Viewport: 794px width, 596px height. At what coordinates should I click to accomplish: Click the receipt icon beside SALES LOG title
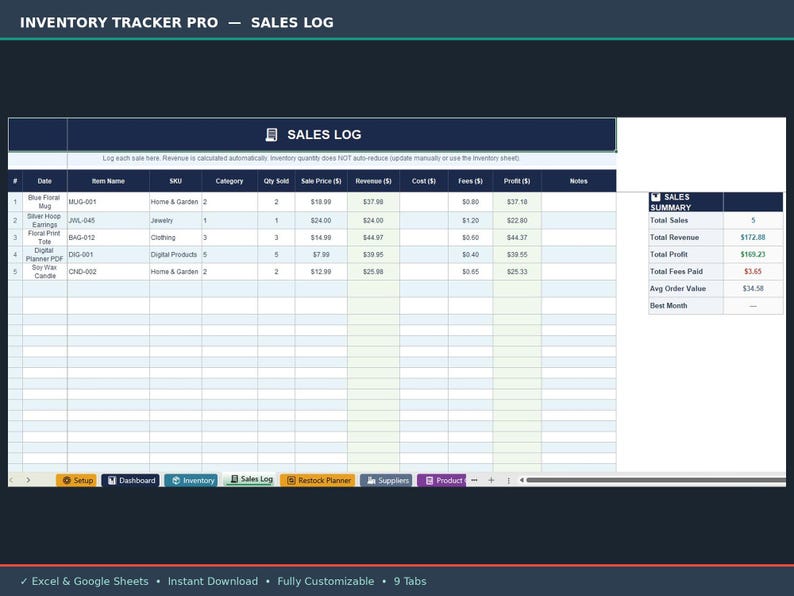coord(271,135)
